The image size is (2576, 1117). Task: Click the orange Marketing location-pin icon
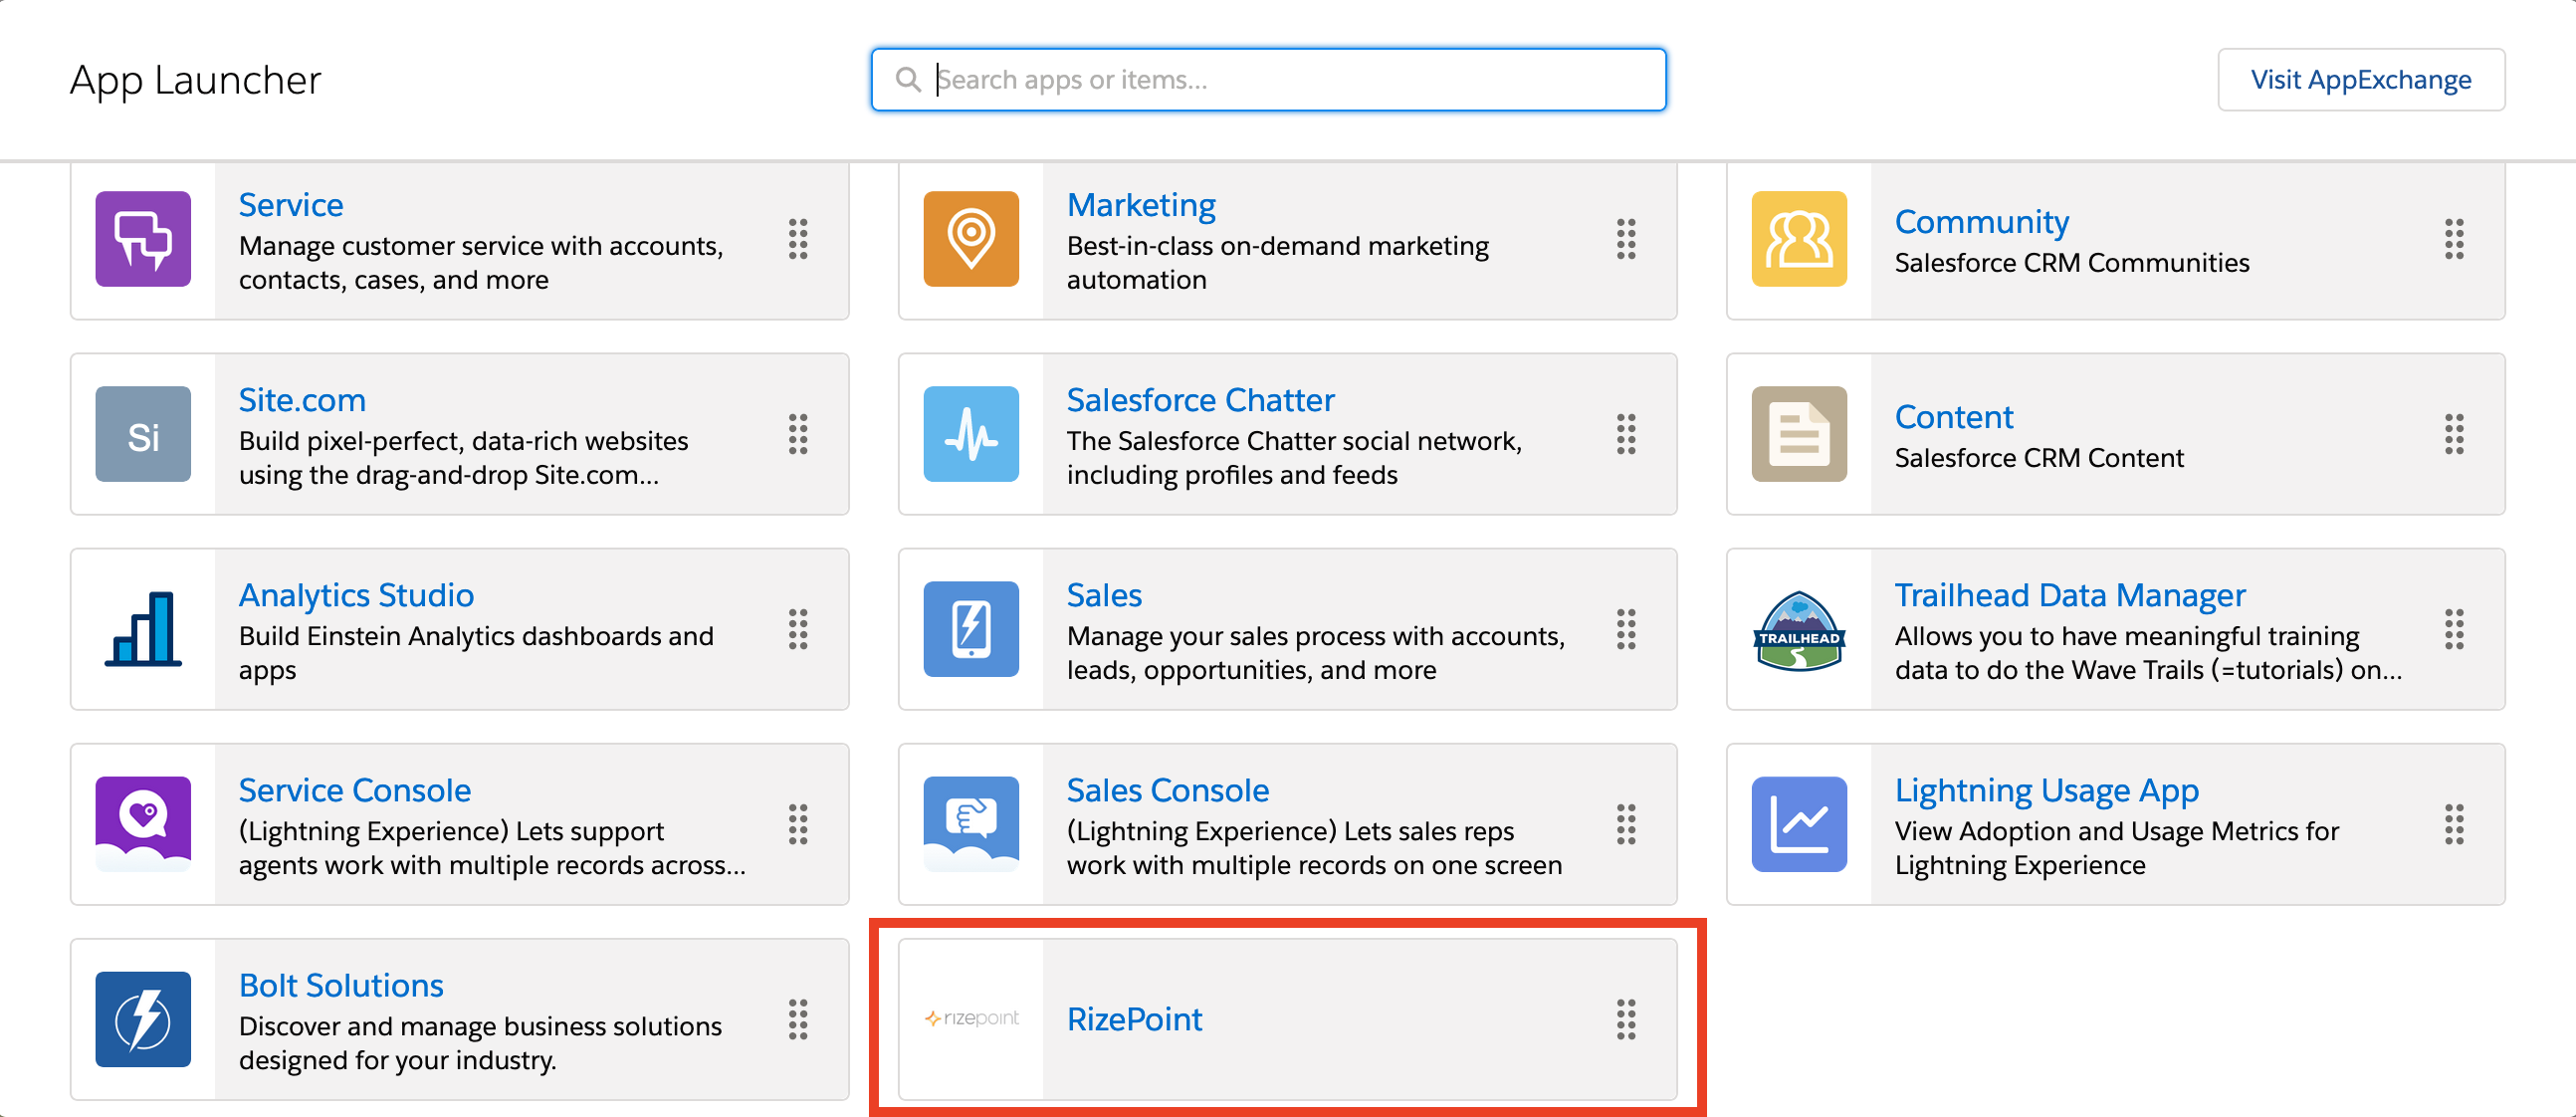pyautogui.click(x=971, y=239)
